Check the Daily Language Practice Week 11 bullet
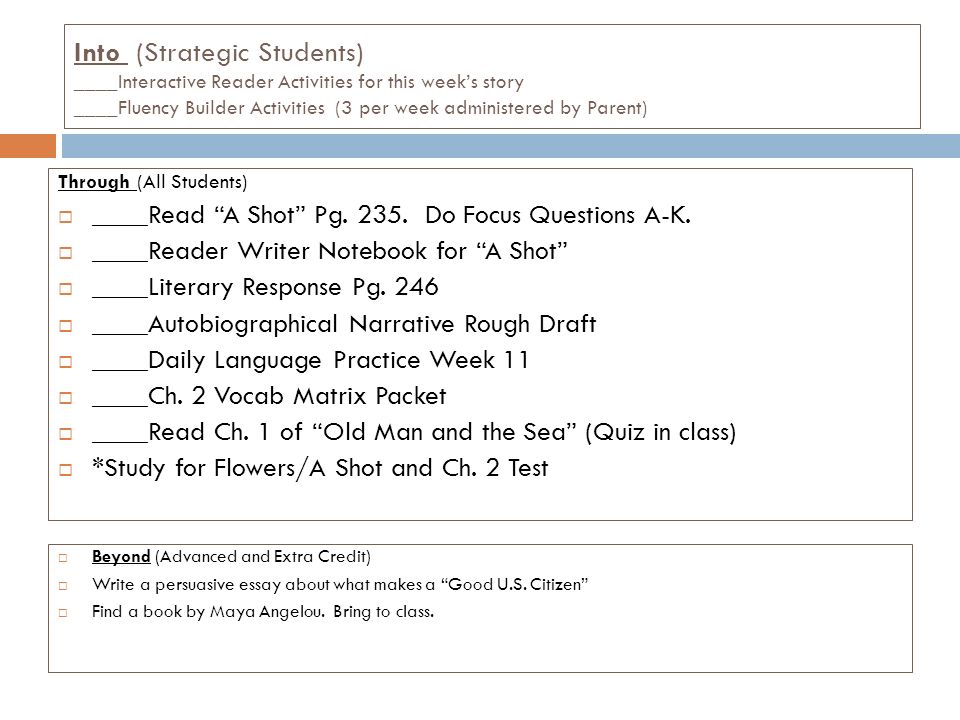Image resolution: width=960 pixels, height=720 pixels. coord(66,362)
